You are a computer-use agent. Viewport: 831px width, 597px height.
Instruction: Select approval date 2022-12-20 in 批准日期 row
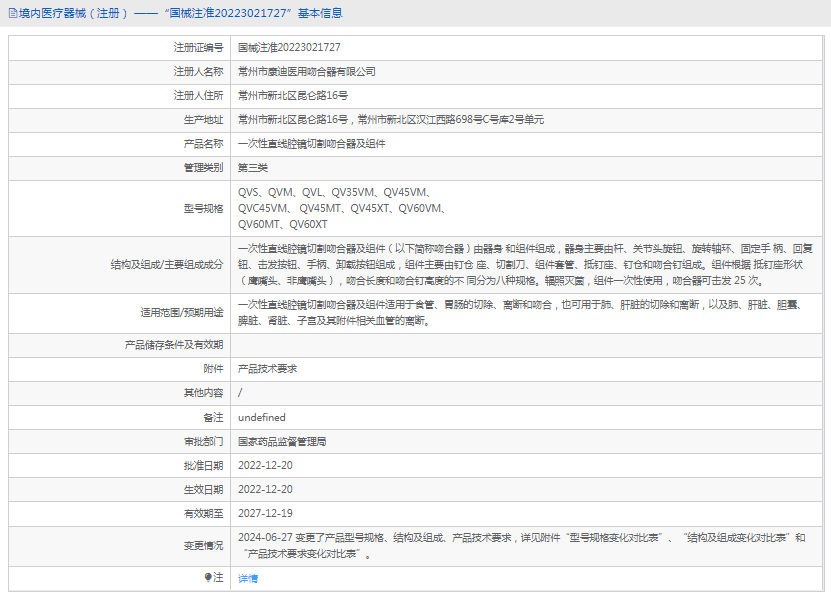pos(265,466)
